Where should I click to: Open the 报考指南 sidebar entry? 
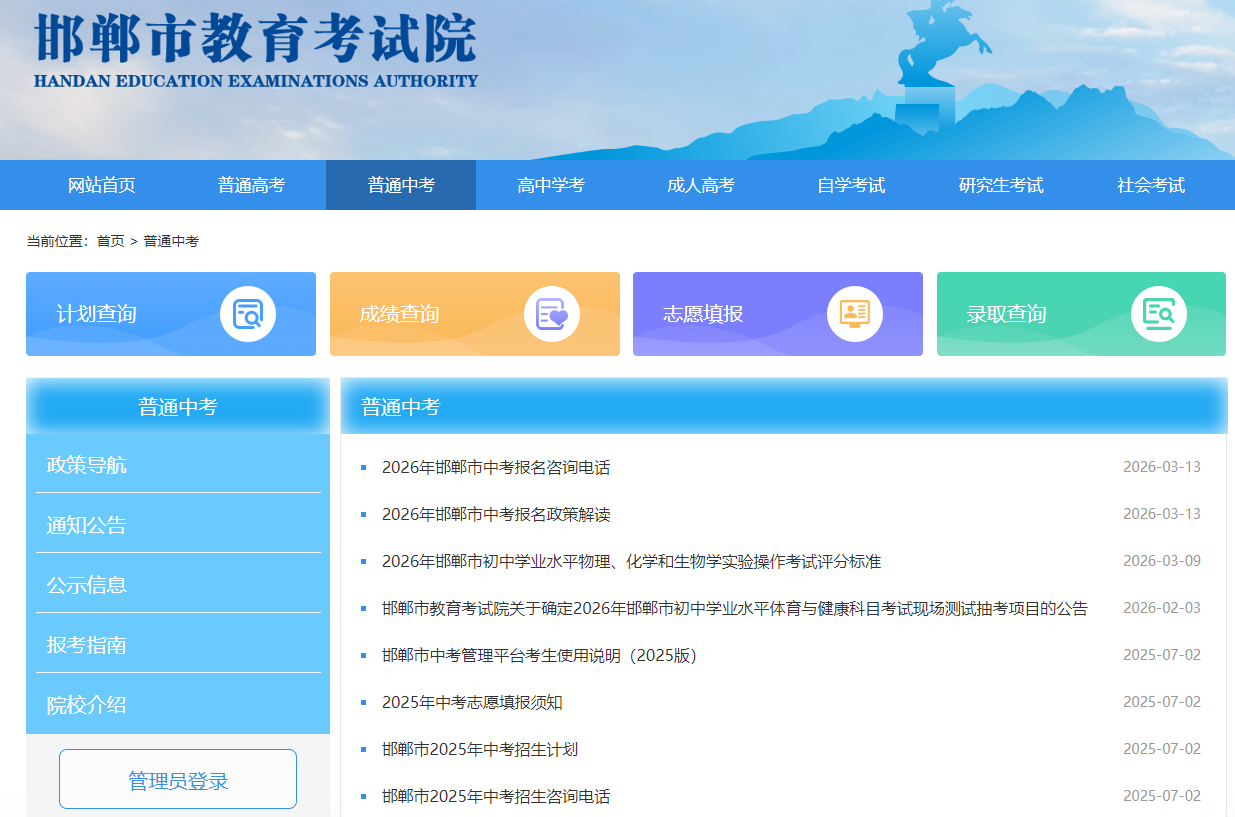click(x=87, y=645)
